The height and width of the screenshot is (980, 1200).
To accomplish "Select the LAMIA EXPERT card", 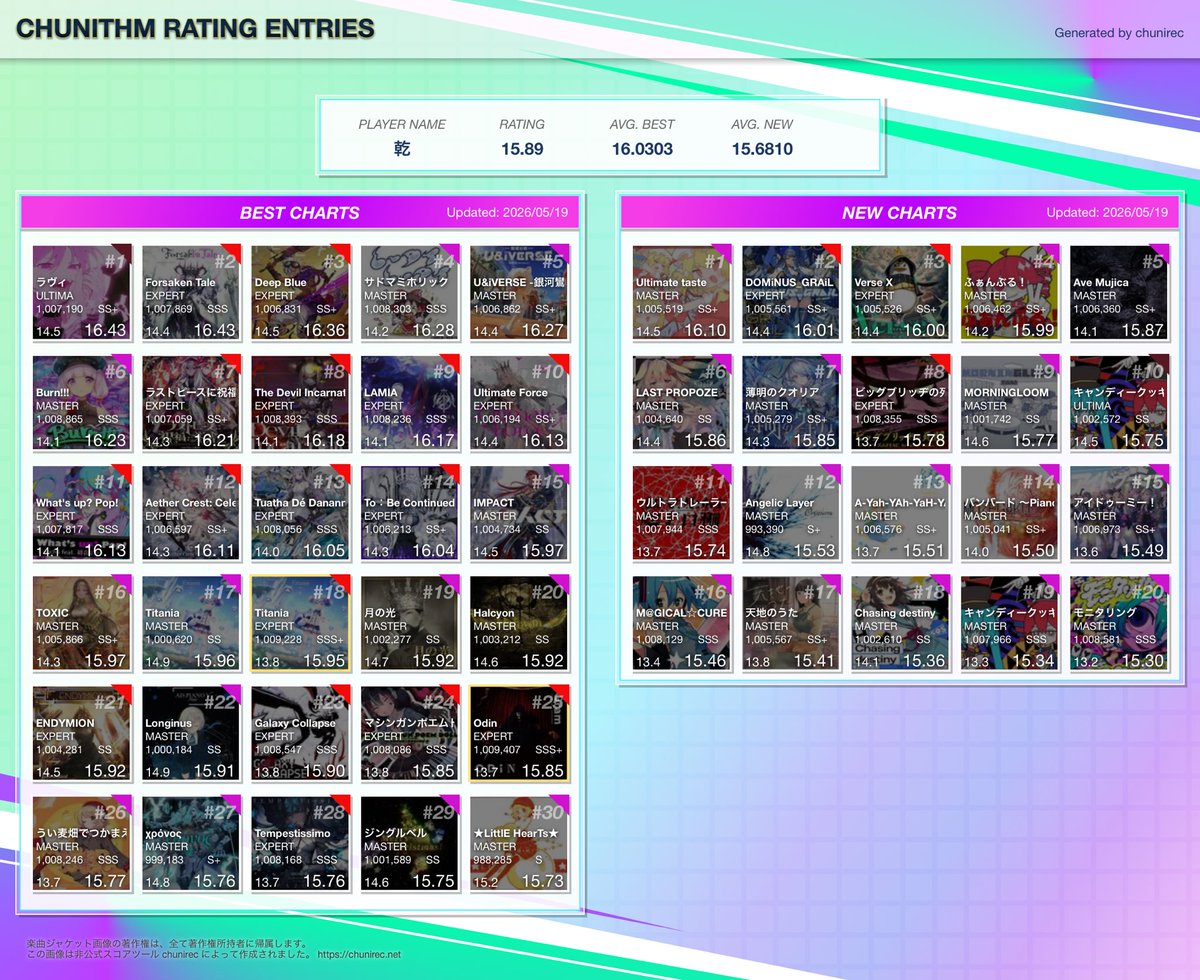I will (x=410, y=402).
